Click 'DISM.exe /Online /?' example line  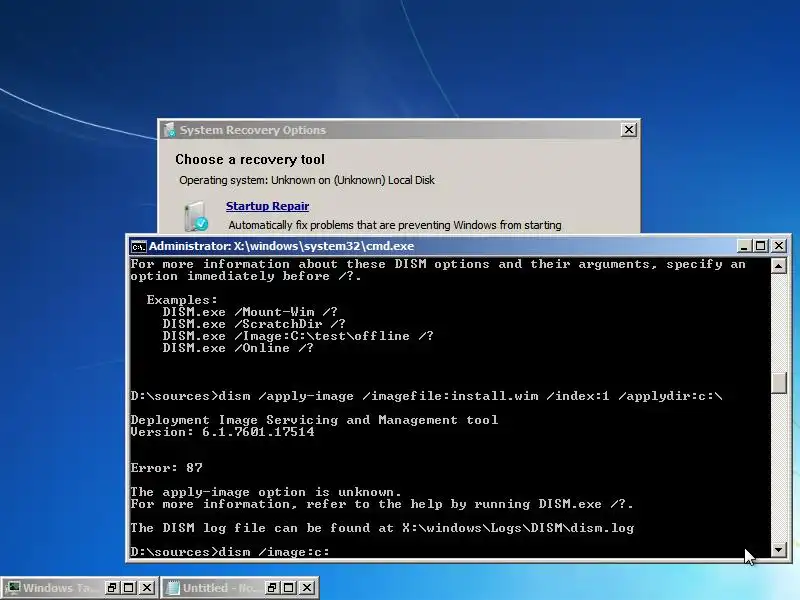click(238, 348)
